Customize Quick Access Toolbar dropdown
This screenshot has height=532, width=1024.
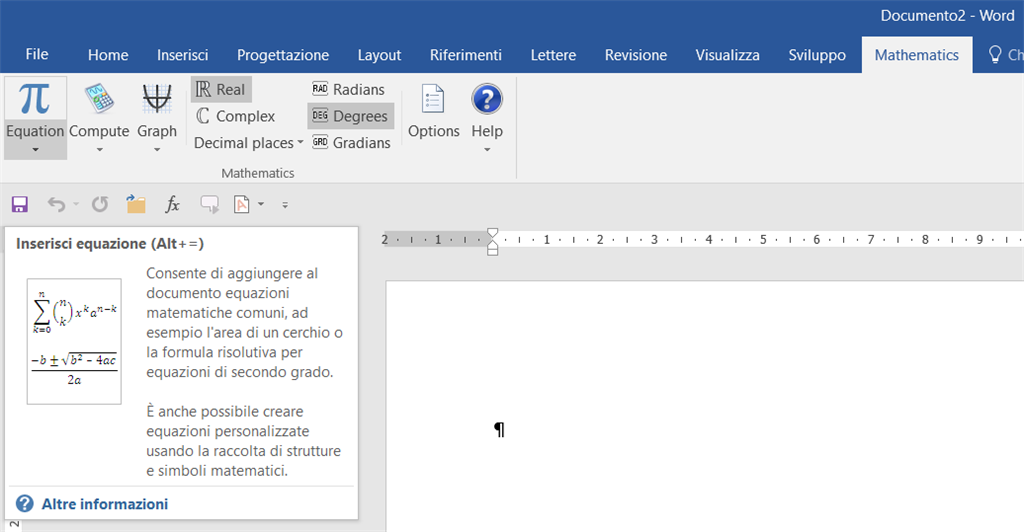tap(285, 205)
